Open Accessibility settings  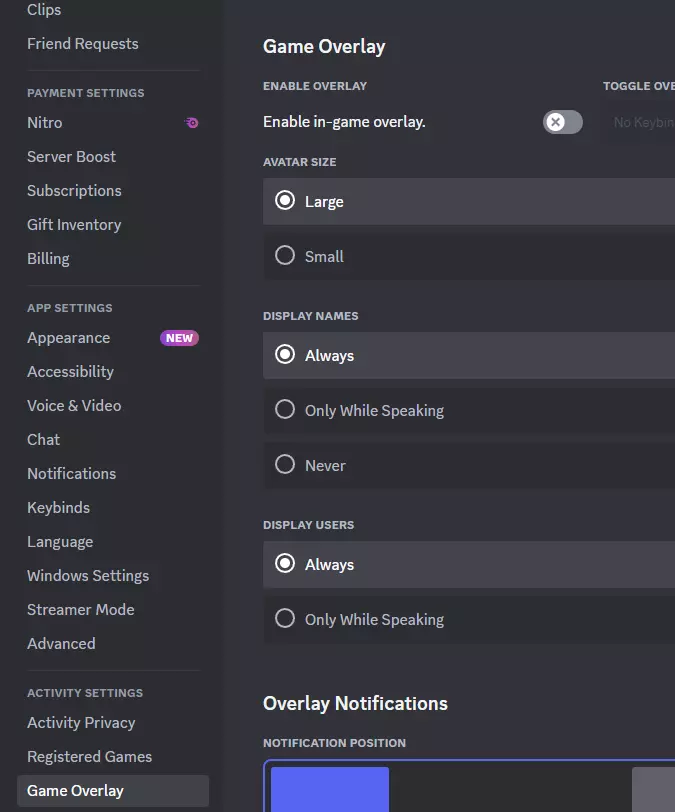[70, 372]
